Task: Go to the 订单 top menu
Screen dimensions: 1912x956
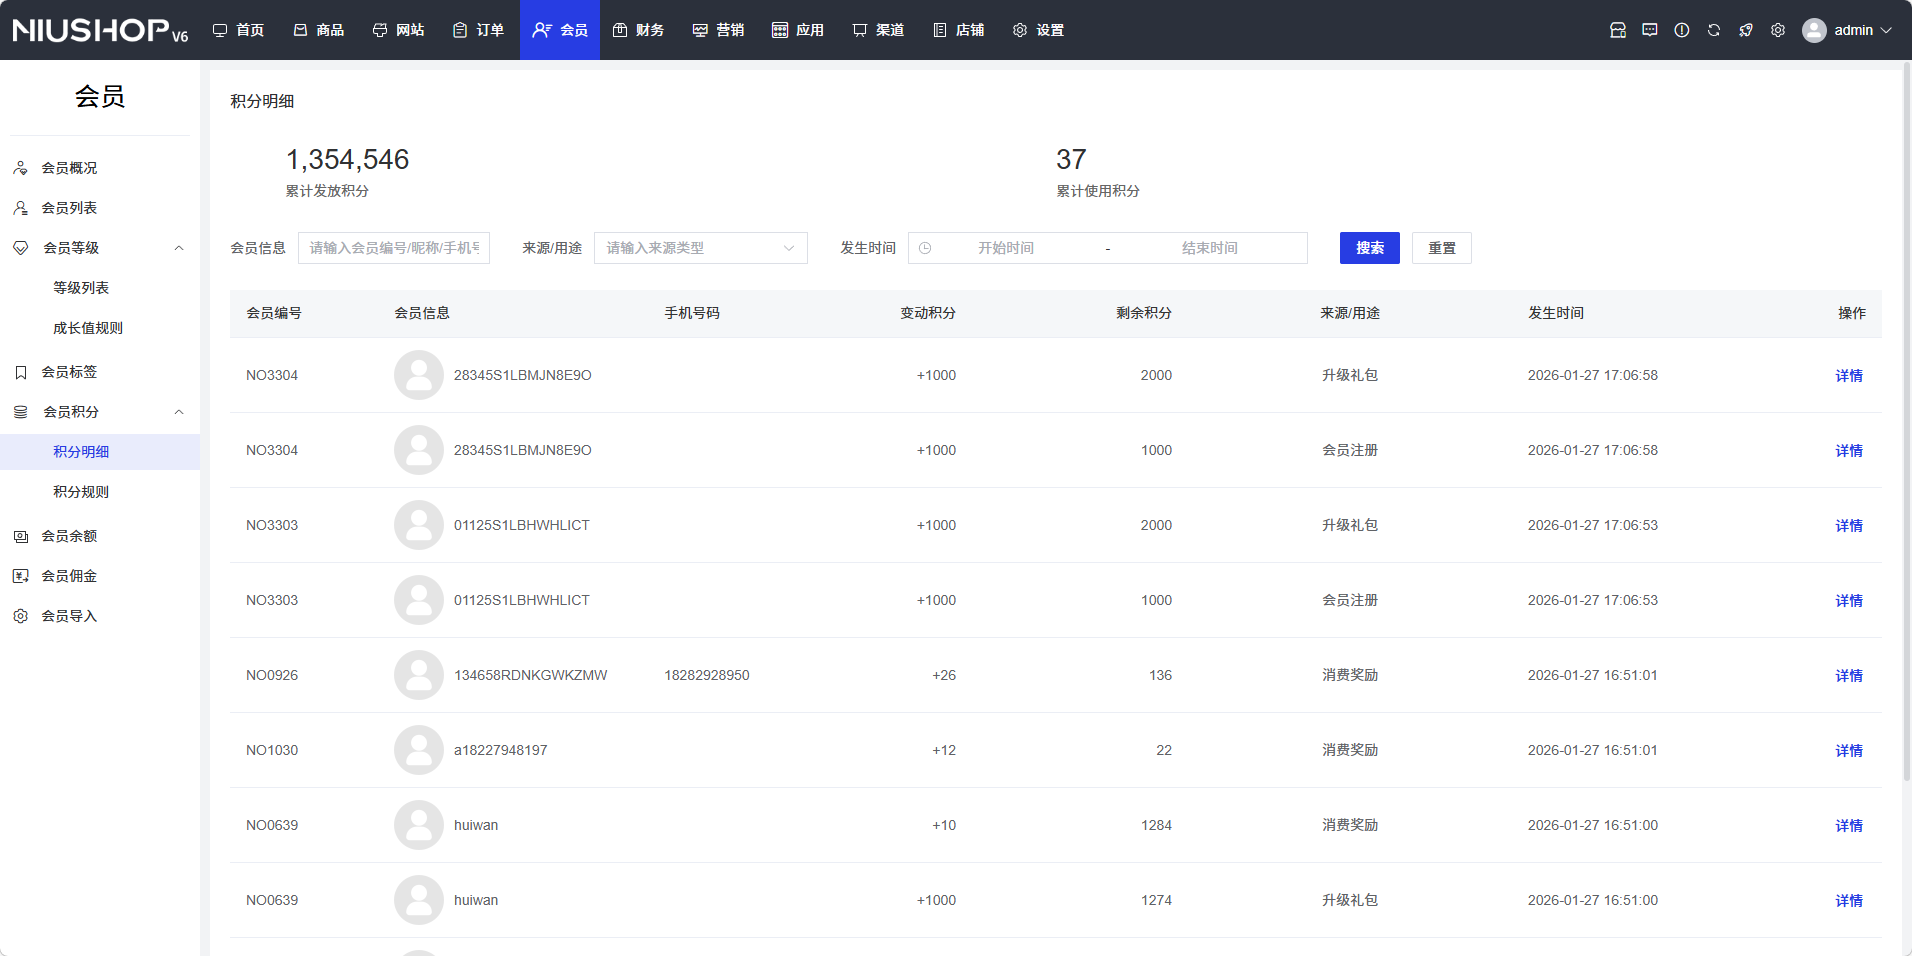Action: pos(478,30)
